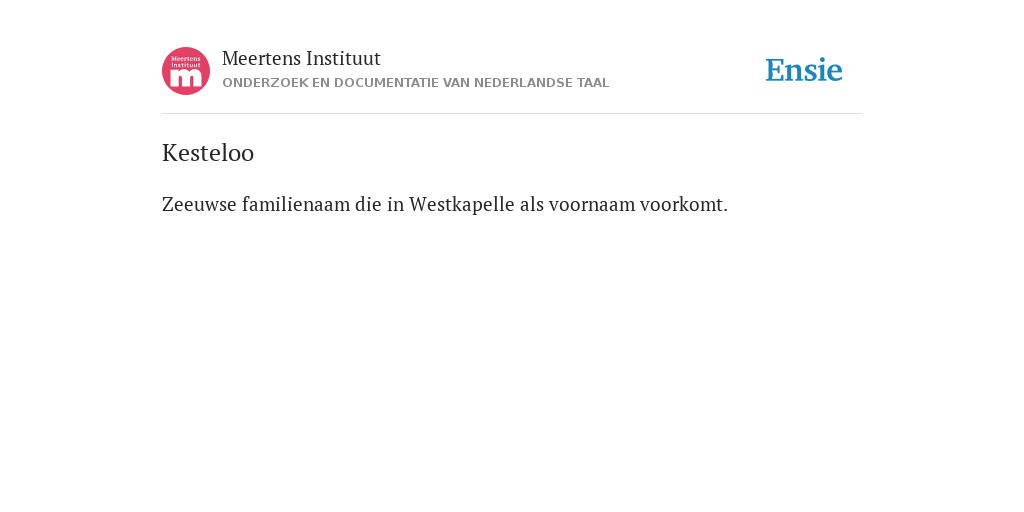Click the place name Westkapelle in the definition
Screen dimensions: 1024x512
click(462, 205)
